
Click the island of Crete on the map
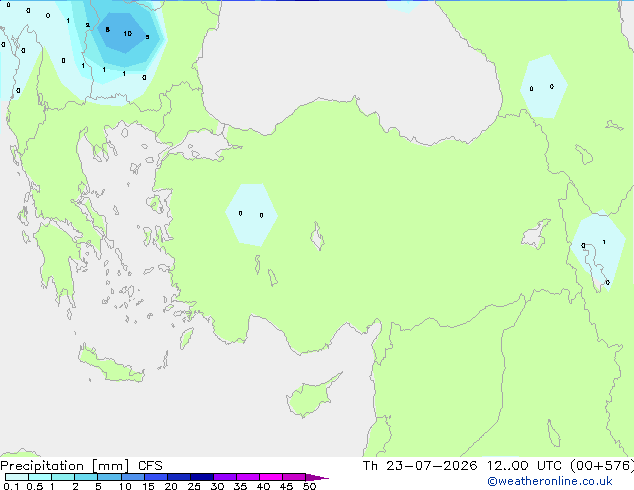pos(111,365)
